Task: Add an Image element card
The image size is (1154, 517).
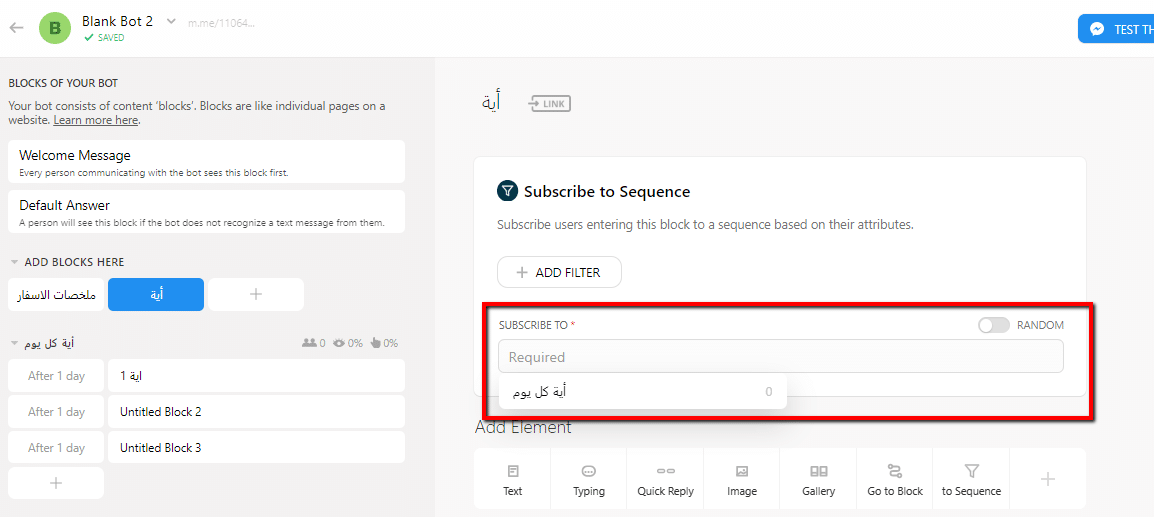Action: click(x=742, y=479)
